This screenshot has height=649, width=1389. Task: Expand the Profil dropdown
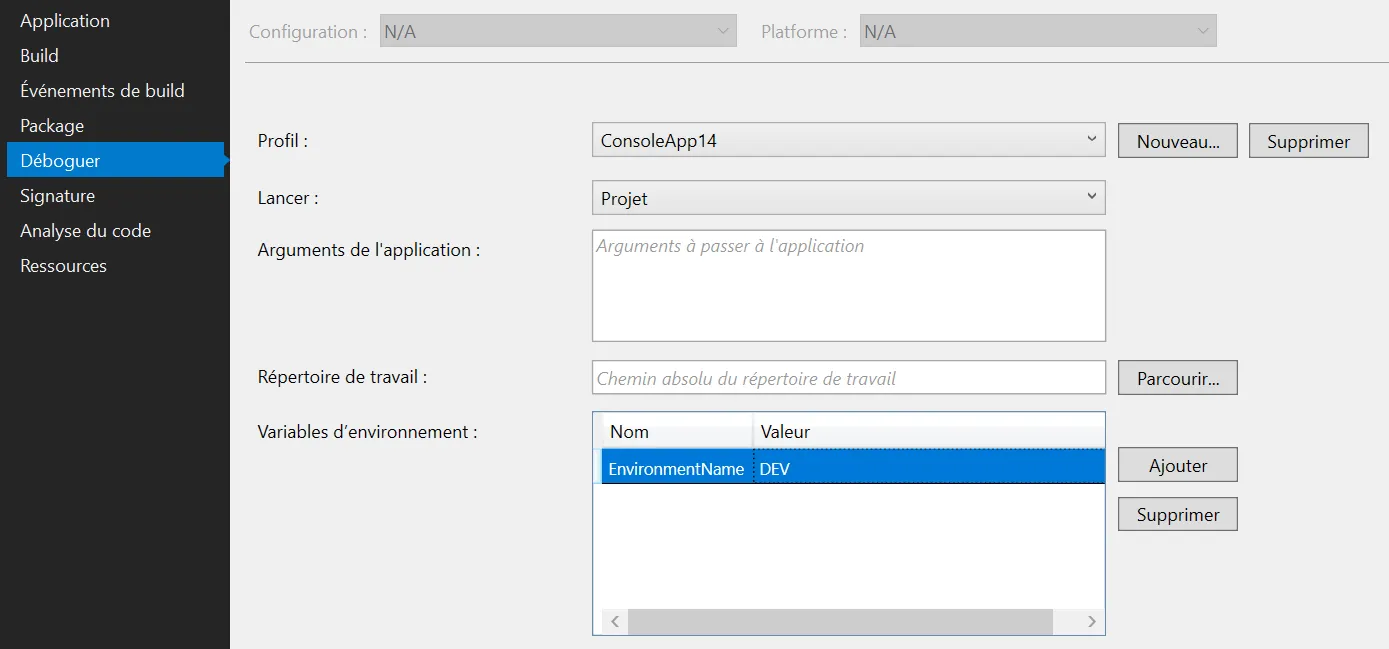pos(848,141)
